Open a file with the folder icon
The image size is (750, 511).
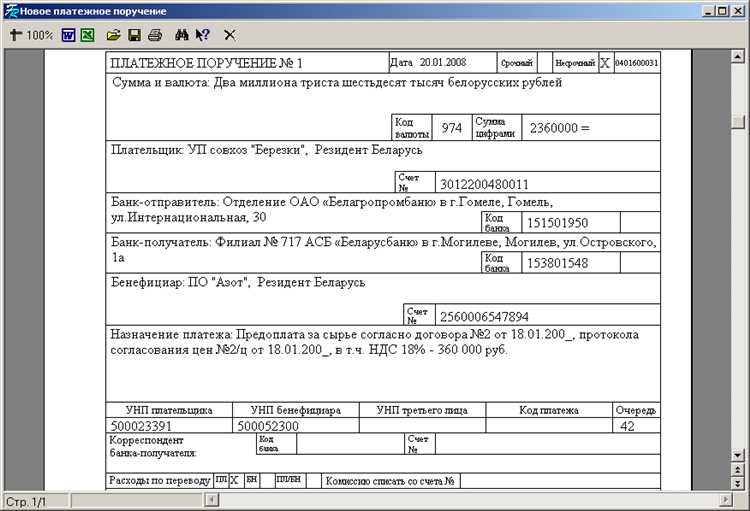114,35
